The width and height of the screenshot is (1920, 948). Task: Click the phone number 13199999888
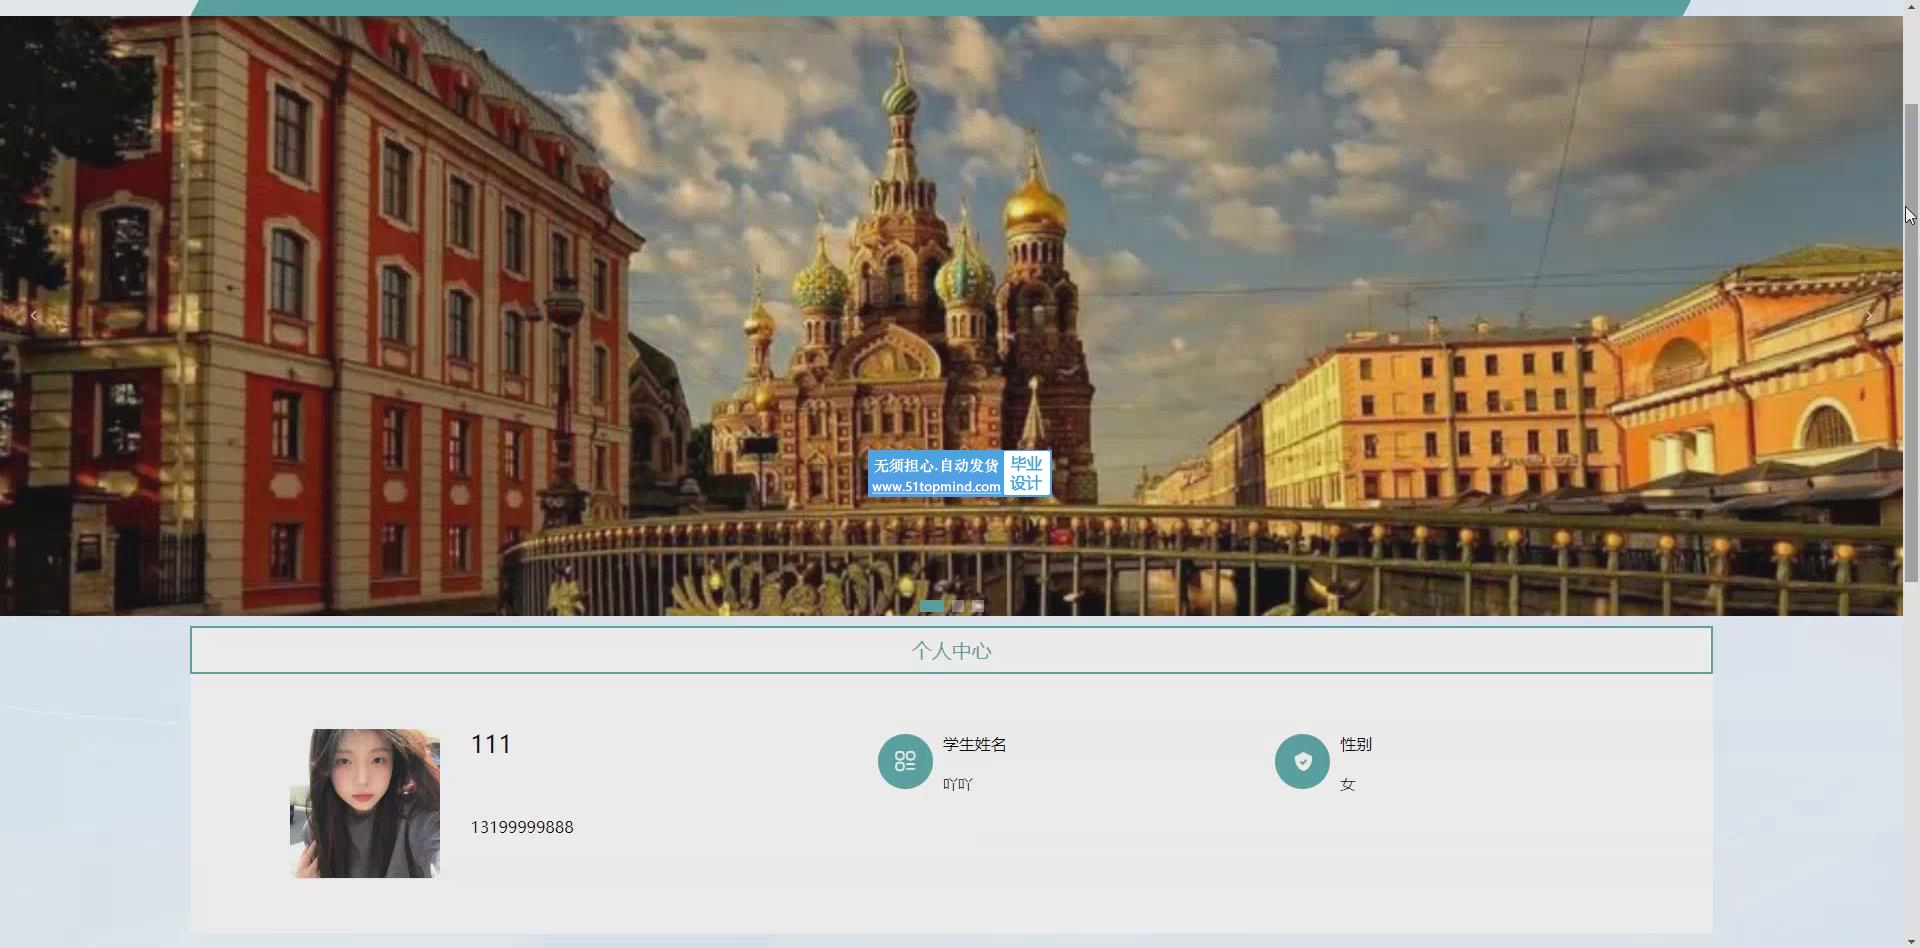click(522, 827)
